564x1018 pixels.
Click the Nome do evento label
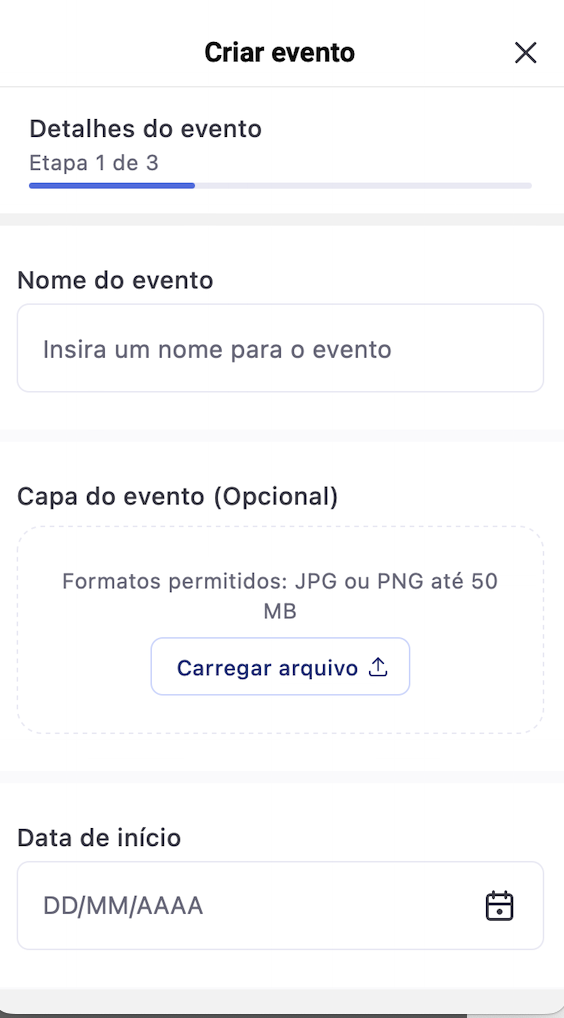(x=115, y=280)
